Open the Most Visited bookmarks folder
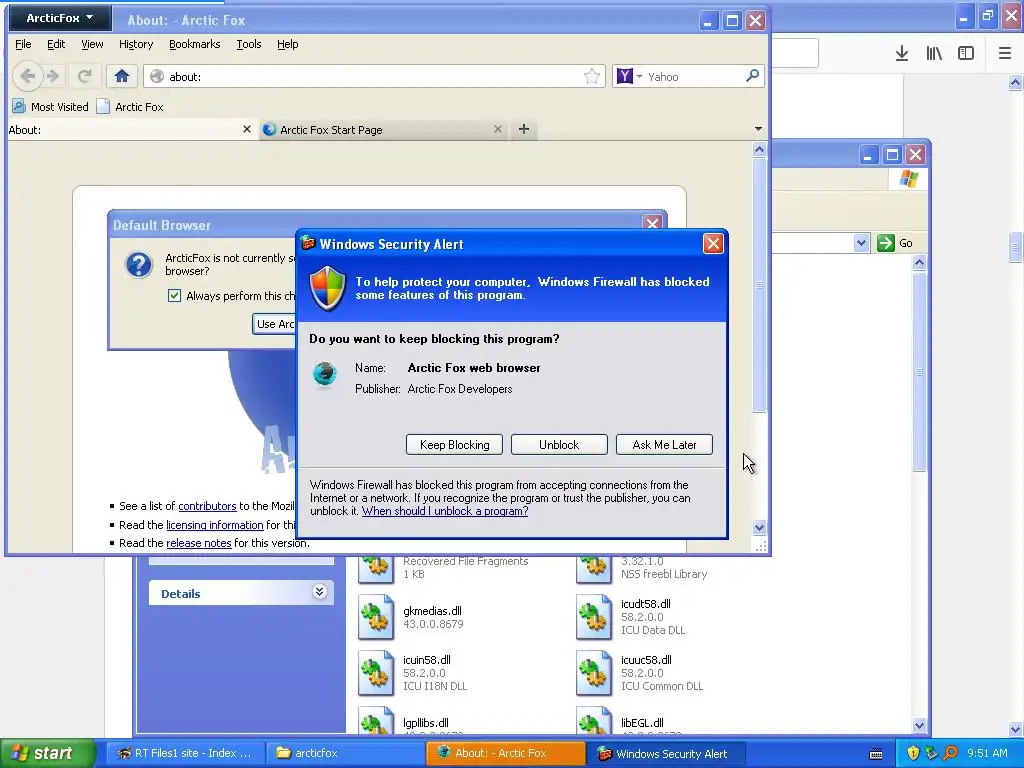1024x768 pixels. coord(50,106)
